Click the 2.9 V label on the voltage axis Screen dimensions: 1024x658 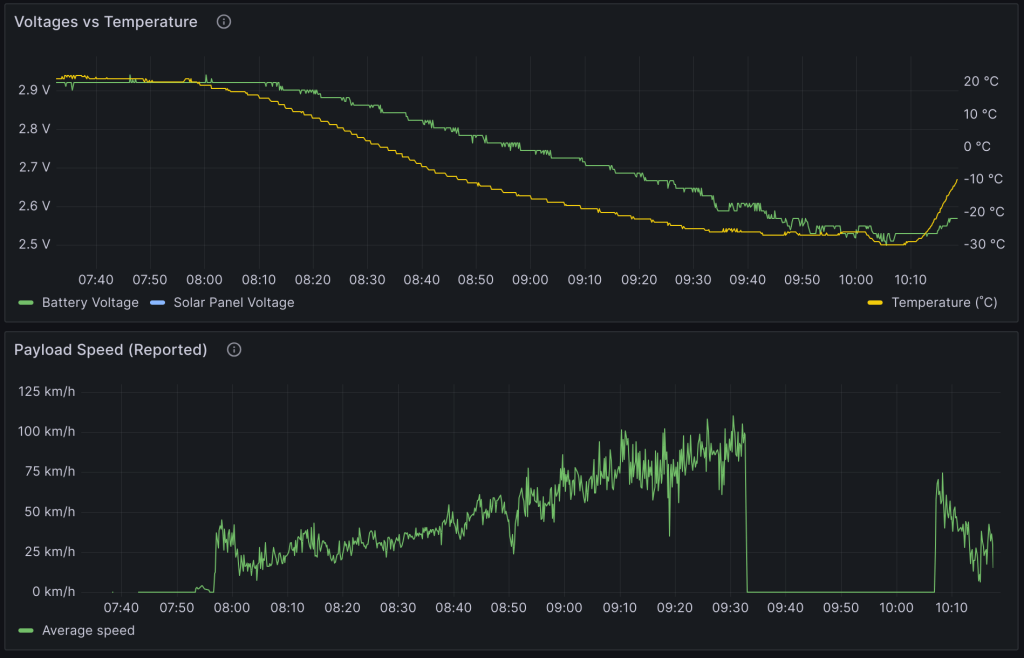(x=34, y=90)
